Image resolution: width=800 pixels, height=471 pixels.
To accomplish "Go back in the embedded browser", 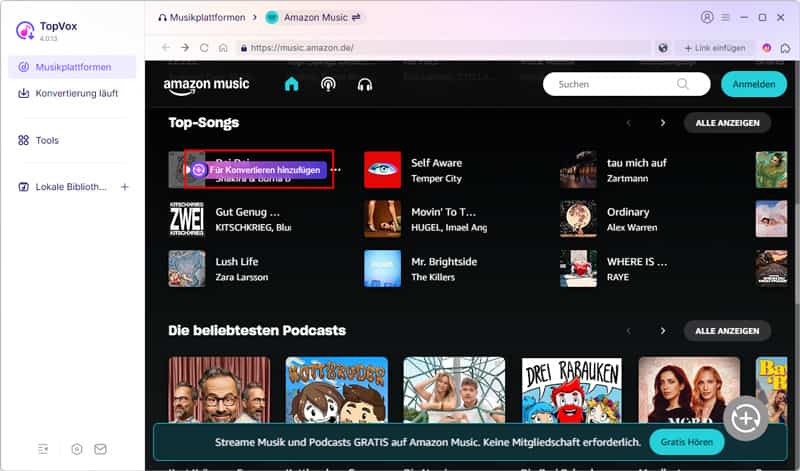I will click(x=166, y=47).
